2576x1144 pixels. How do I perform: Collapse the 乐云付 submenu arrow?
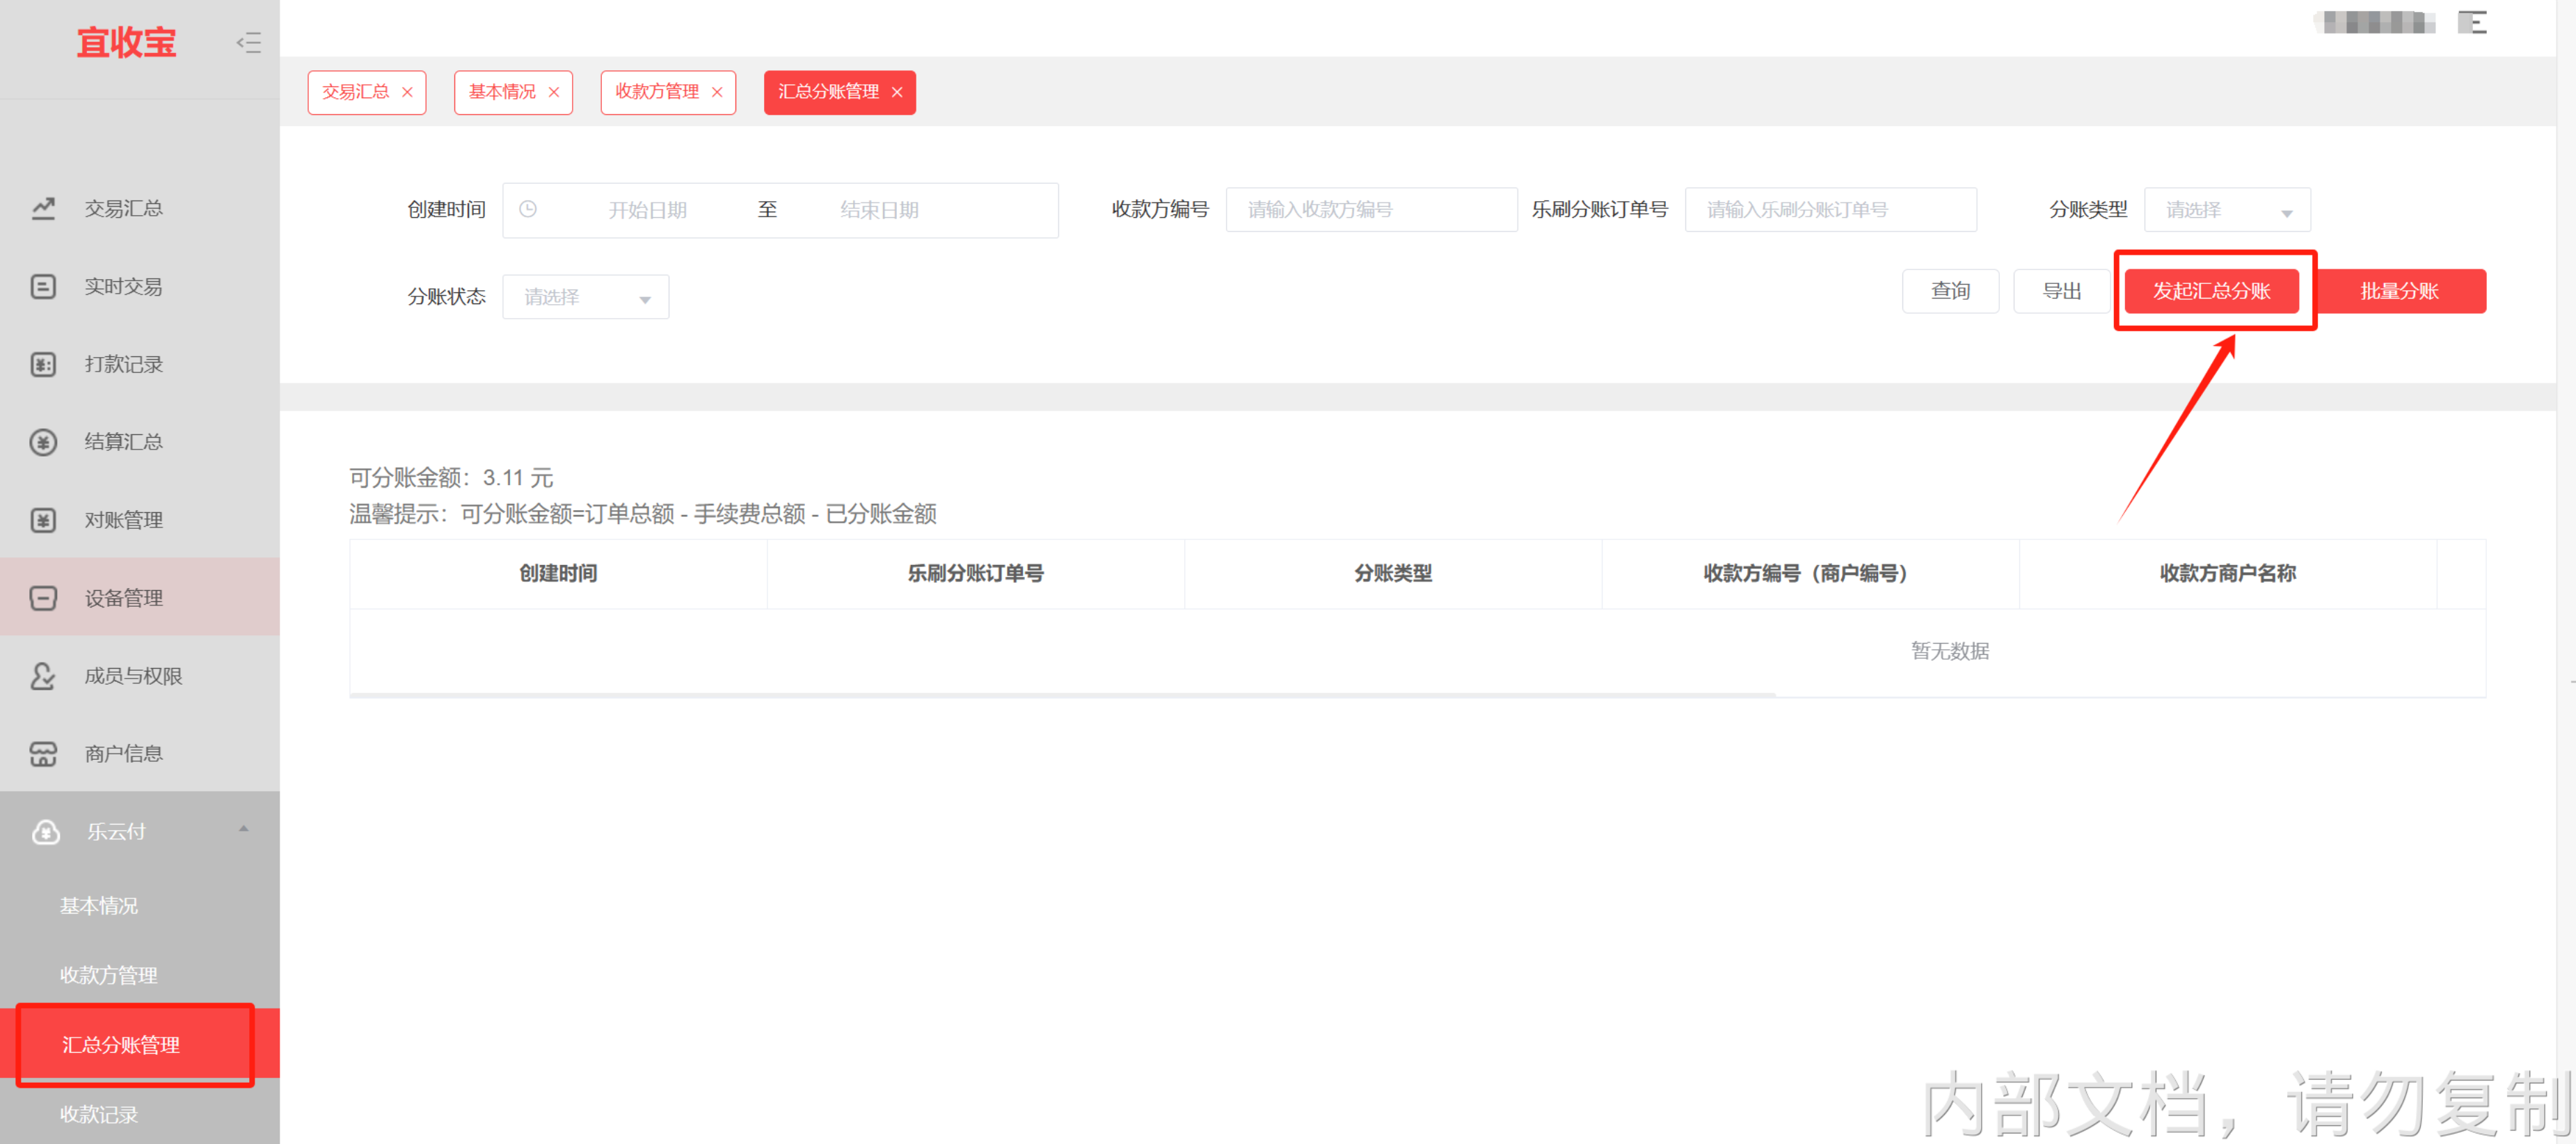[243, 829]
